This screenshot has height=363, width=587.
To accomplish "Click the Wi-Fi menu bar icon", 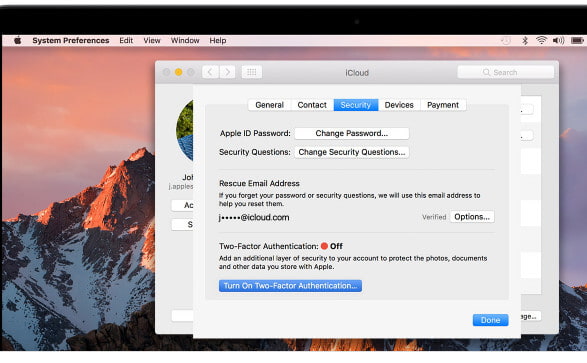I will pos(541,40).
